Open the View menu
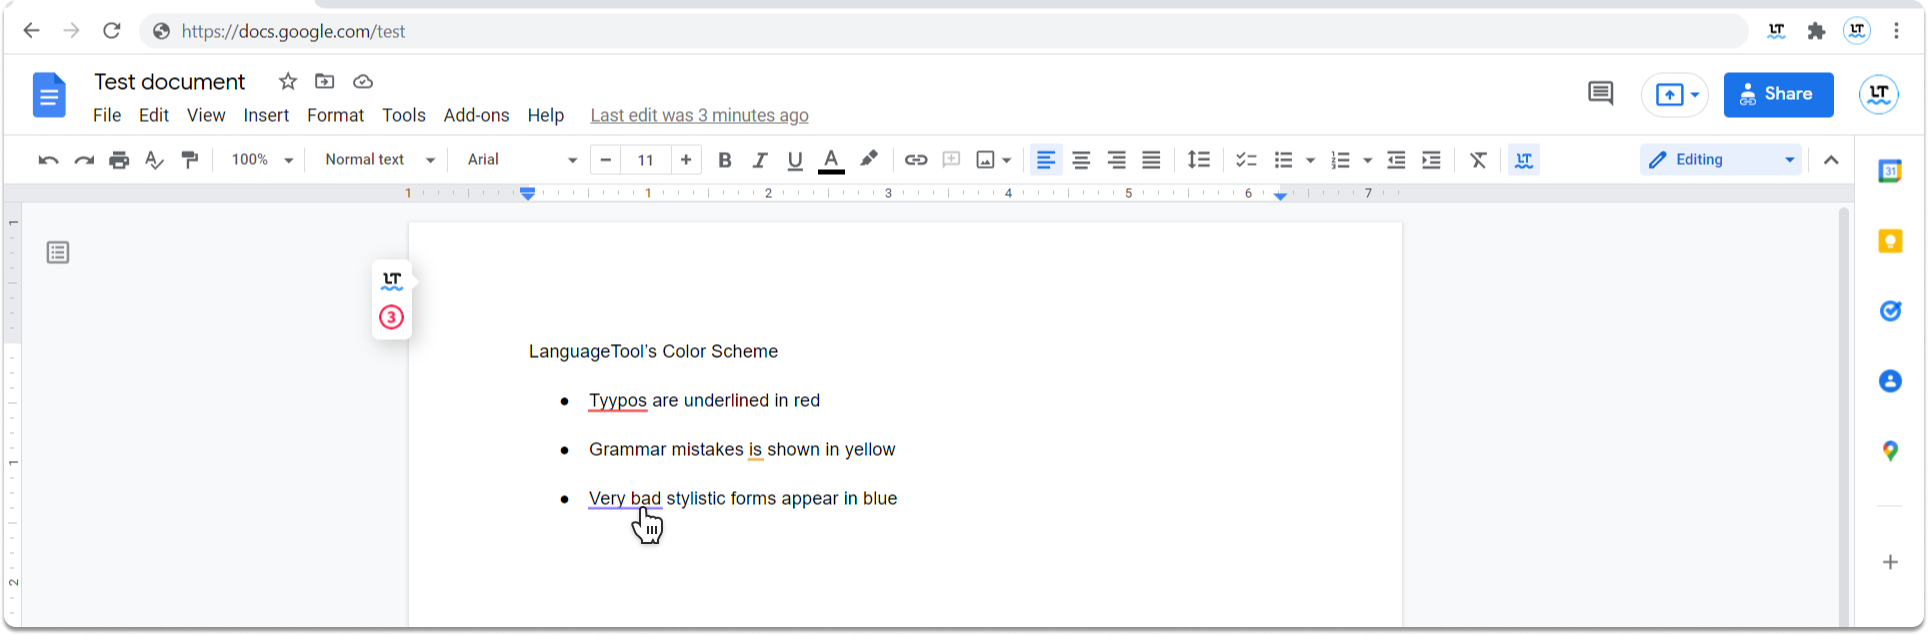 [x=206, y=116]
